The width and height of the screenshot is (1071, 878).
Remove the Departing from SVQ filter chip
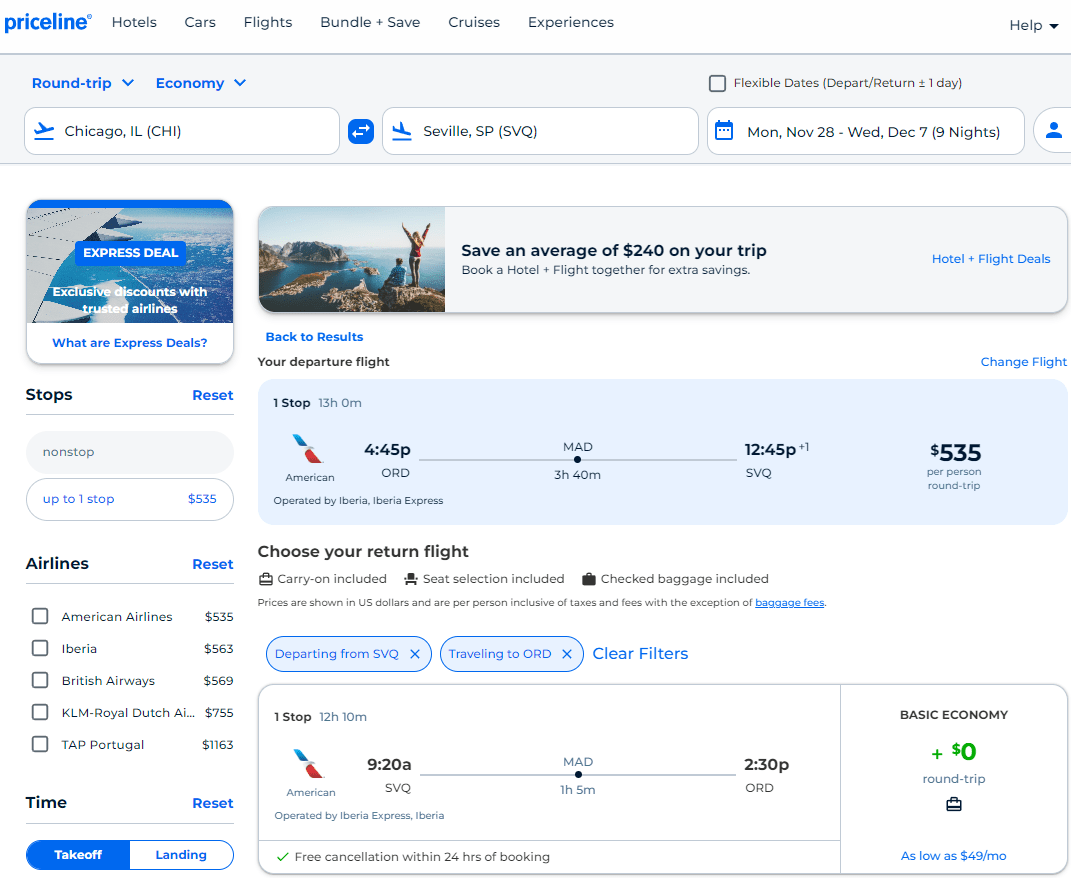coord(415,653)
